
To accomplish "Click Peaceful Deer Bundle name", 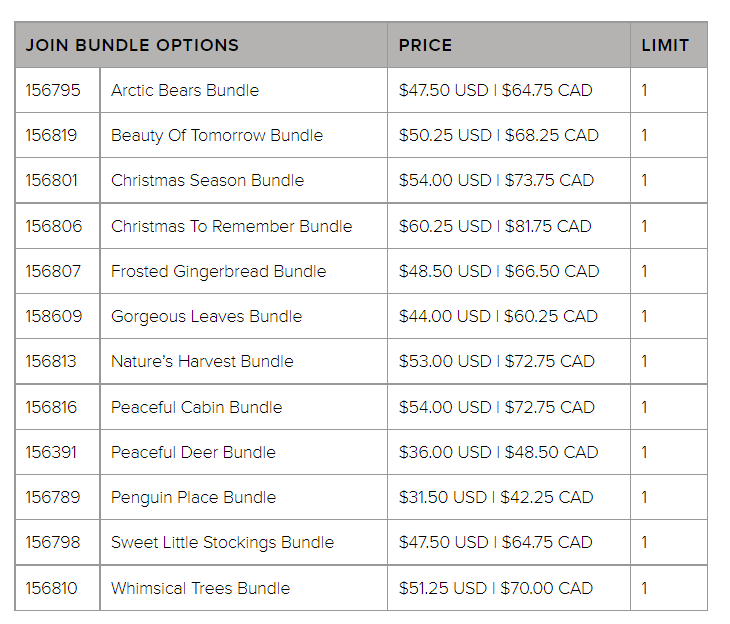I will tap(193, 452).
